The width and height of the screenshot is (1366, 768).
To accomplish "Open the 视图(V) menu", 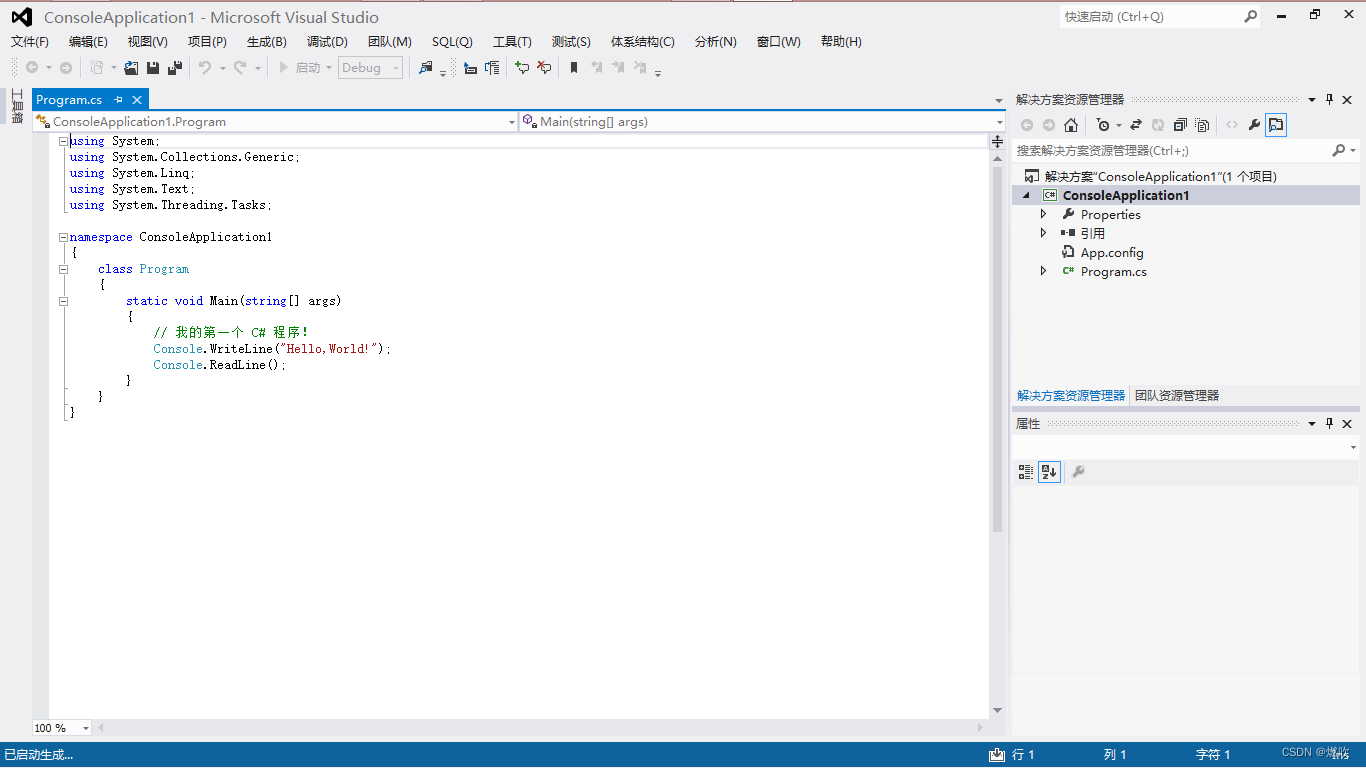I will pos(148,42).
